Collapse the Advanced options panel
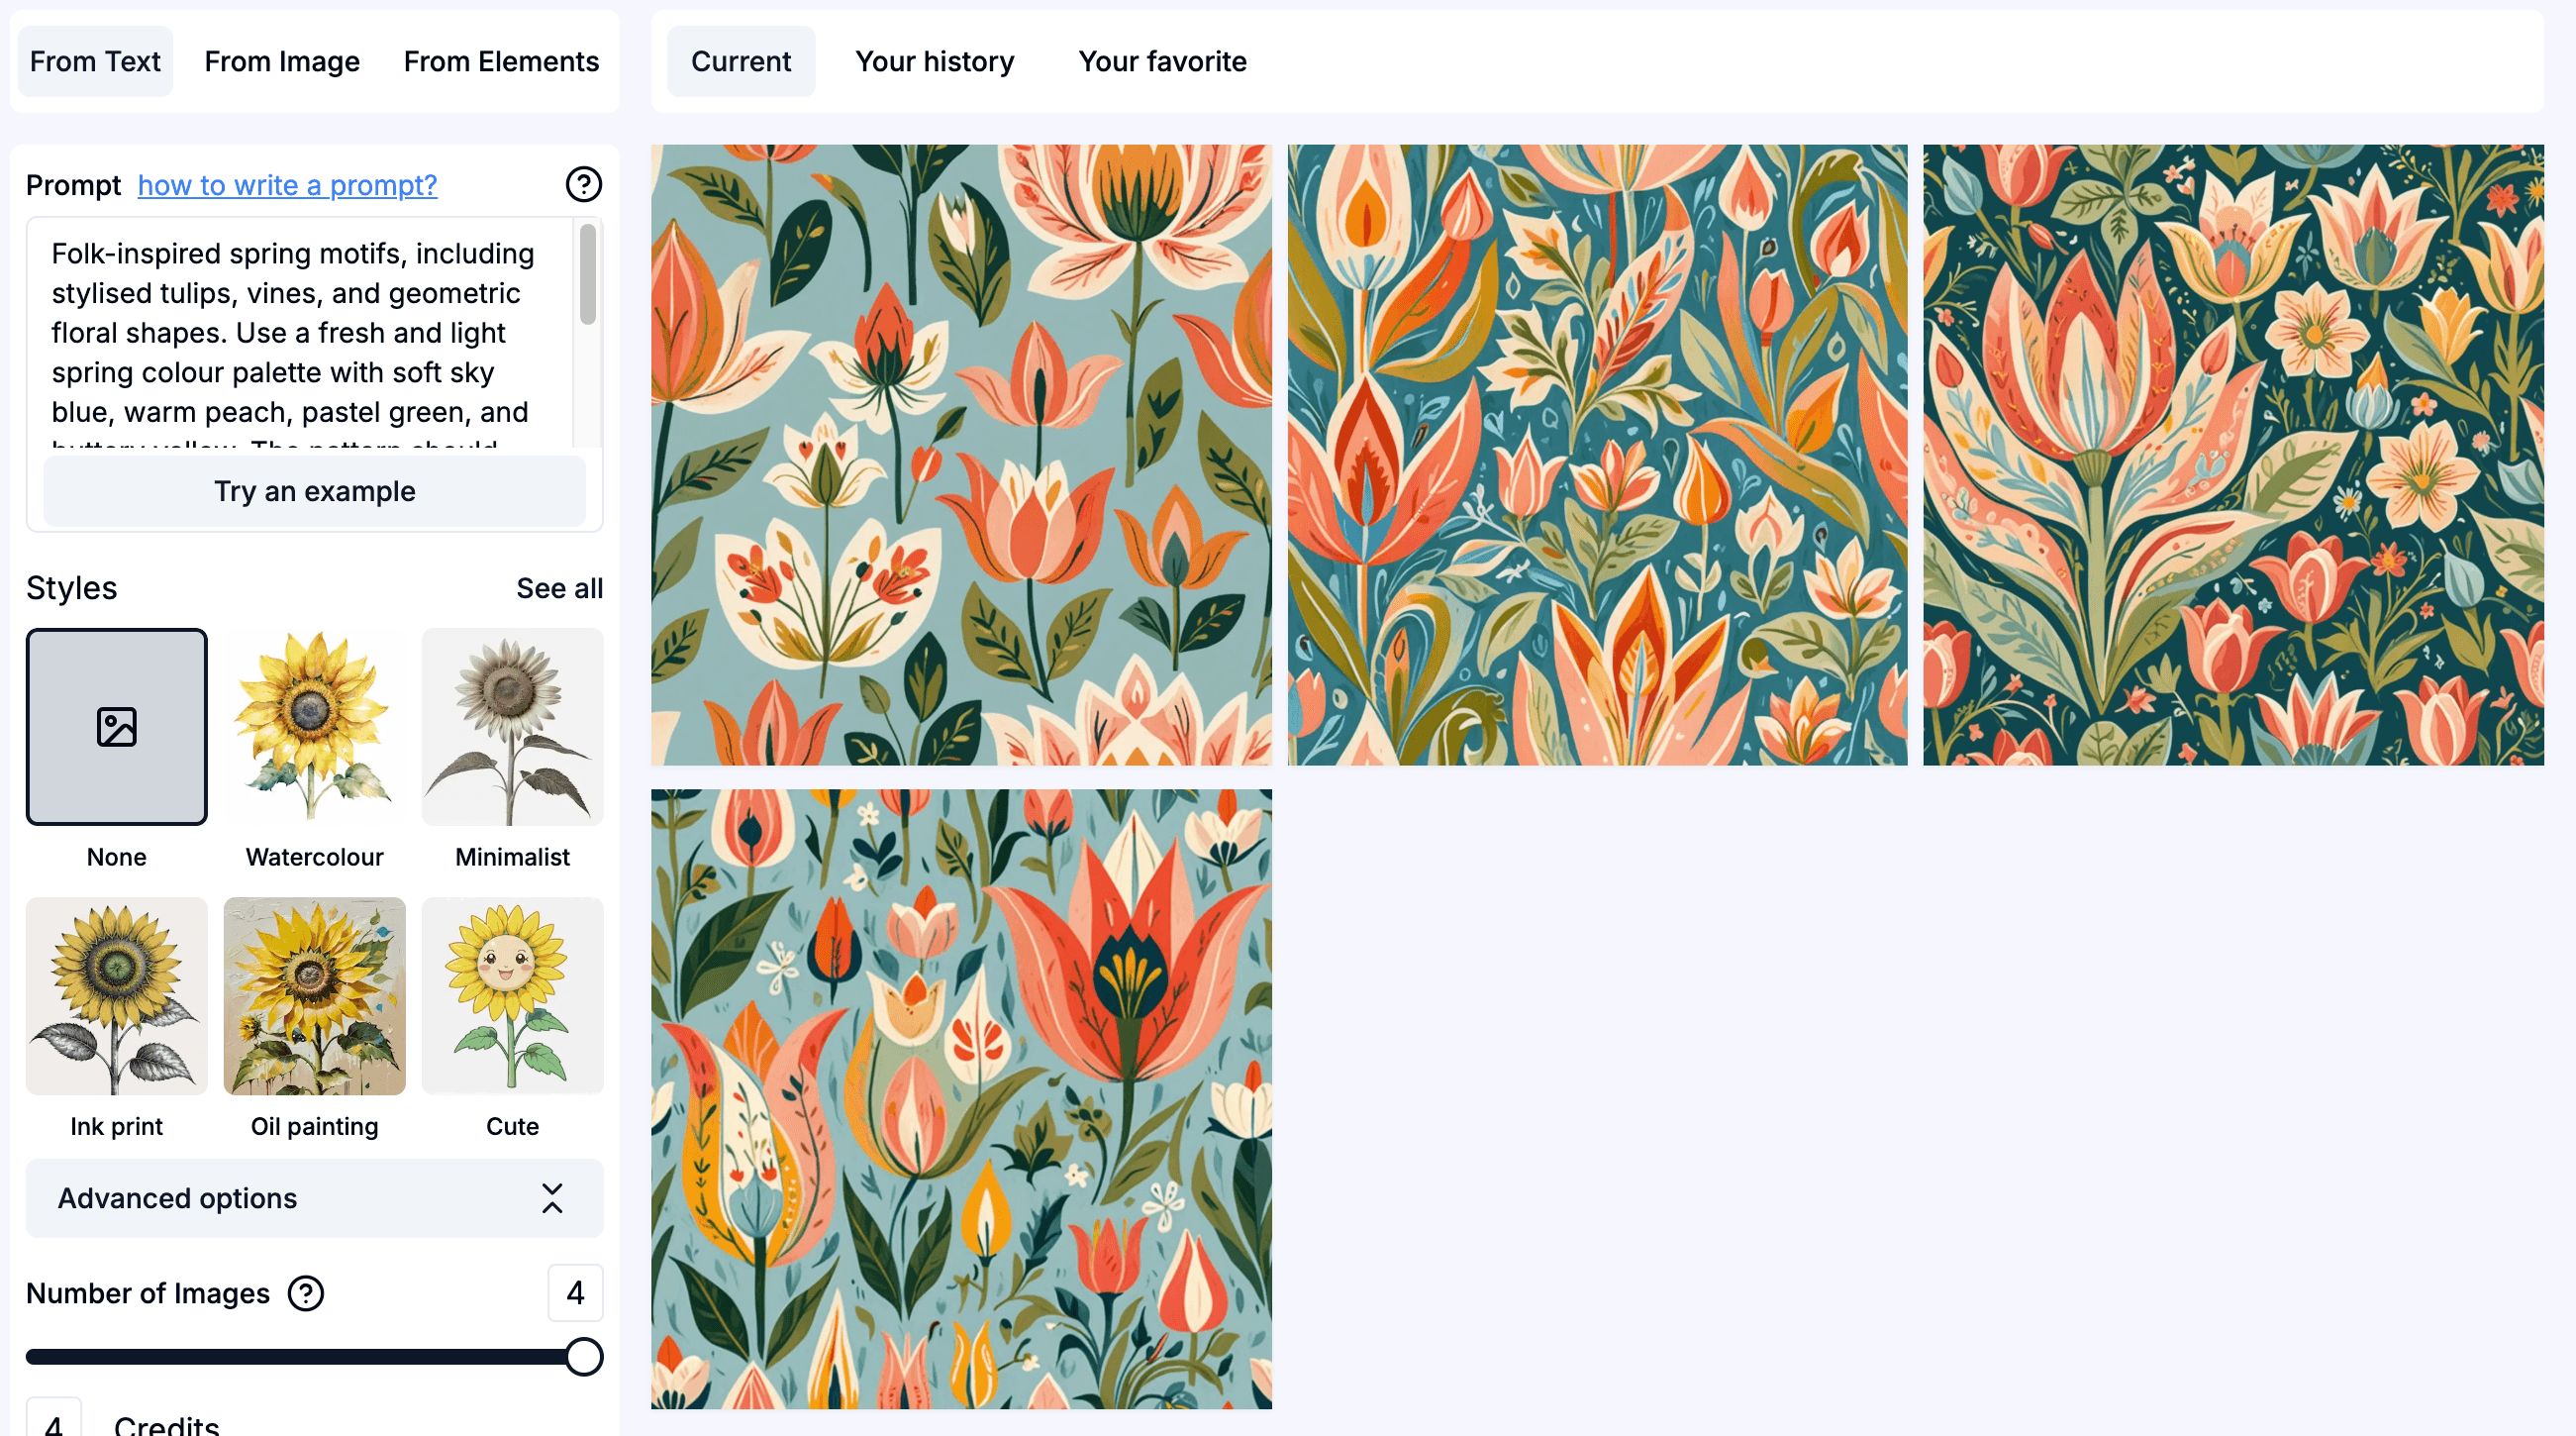Screen dimensions: 2576x1436 click(x=178, y=1198)
